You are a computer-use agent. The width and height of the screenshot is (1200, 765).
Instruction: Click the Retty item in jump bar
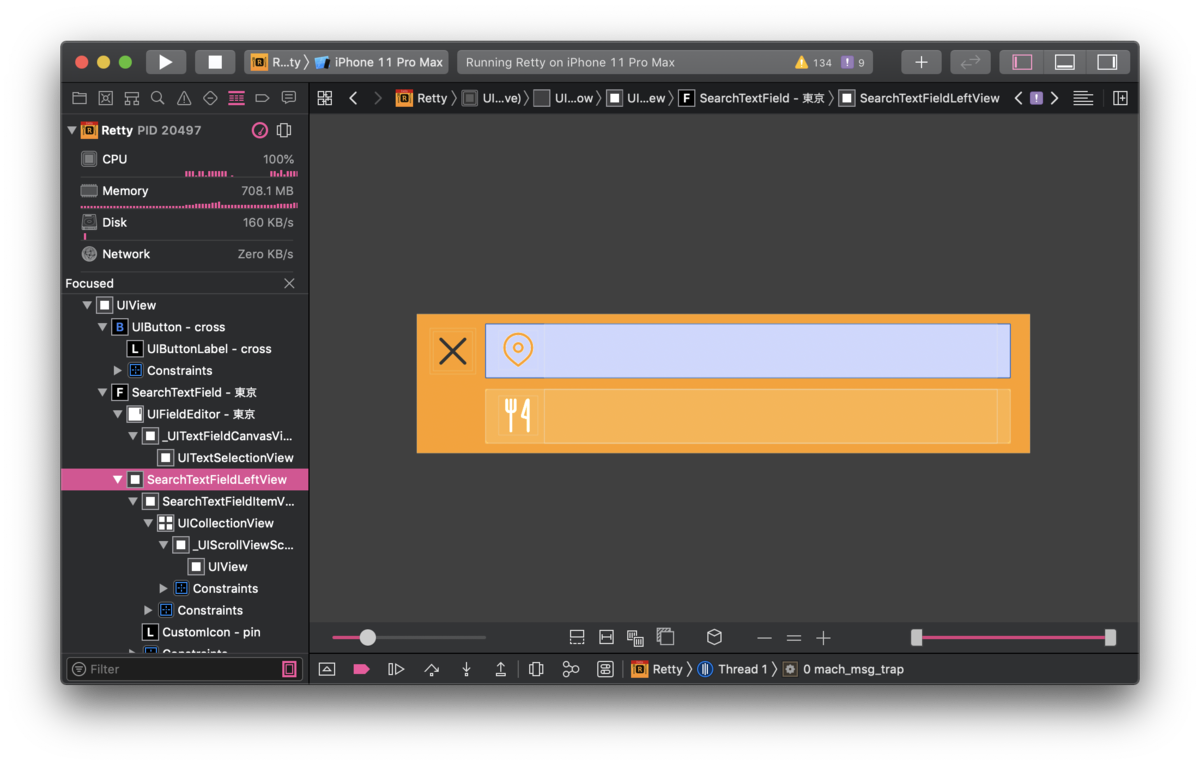click(422, 98)
